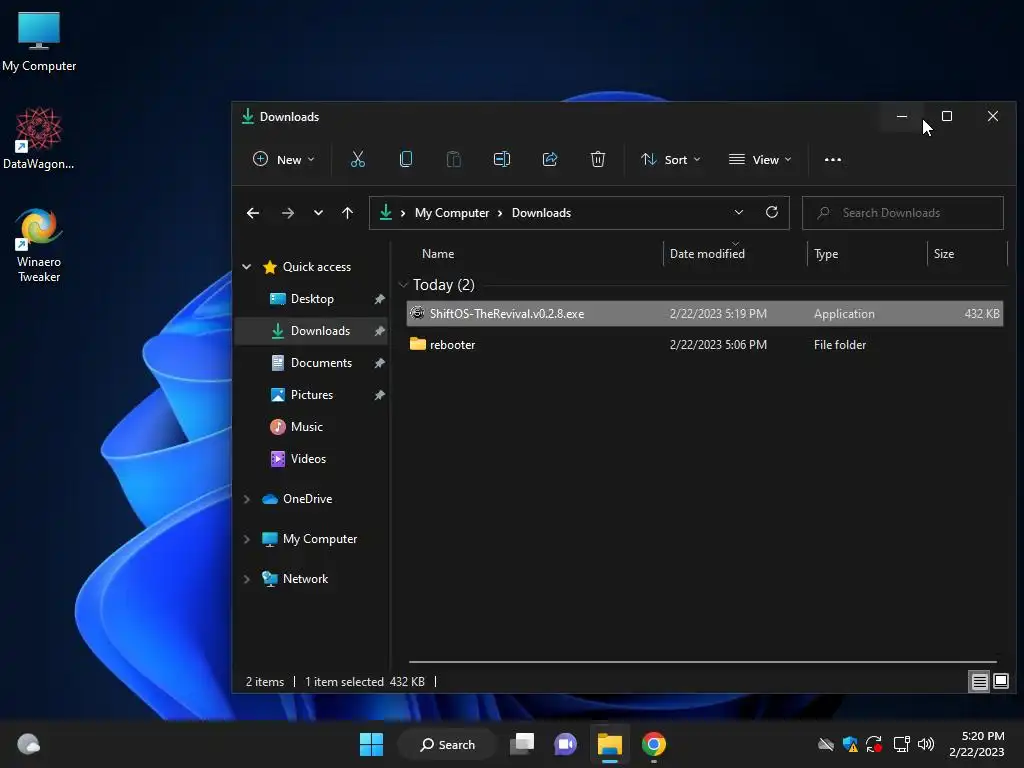This screenshot has width=1024, height=768.
Task: Open recent locations dropdown chevron
Action: pos(318,213)
